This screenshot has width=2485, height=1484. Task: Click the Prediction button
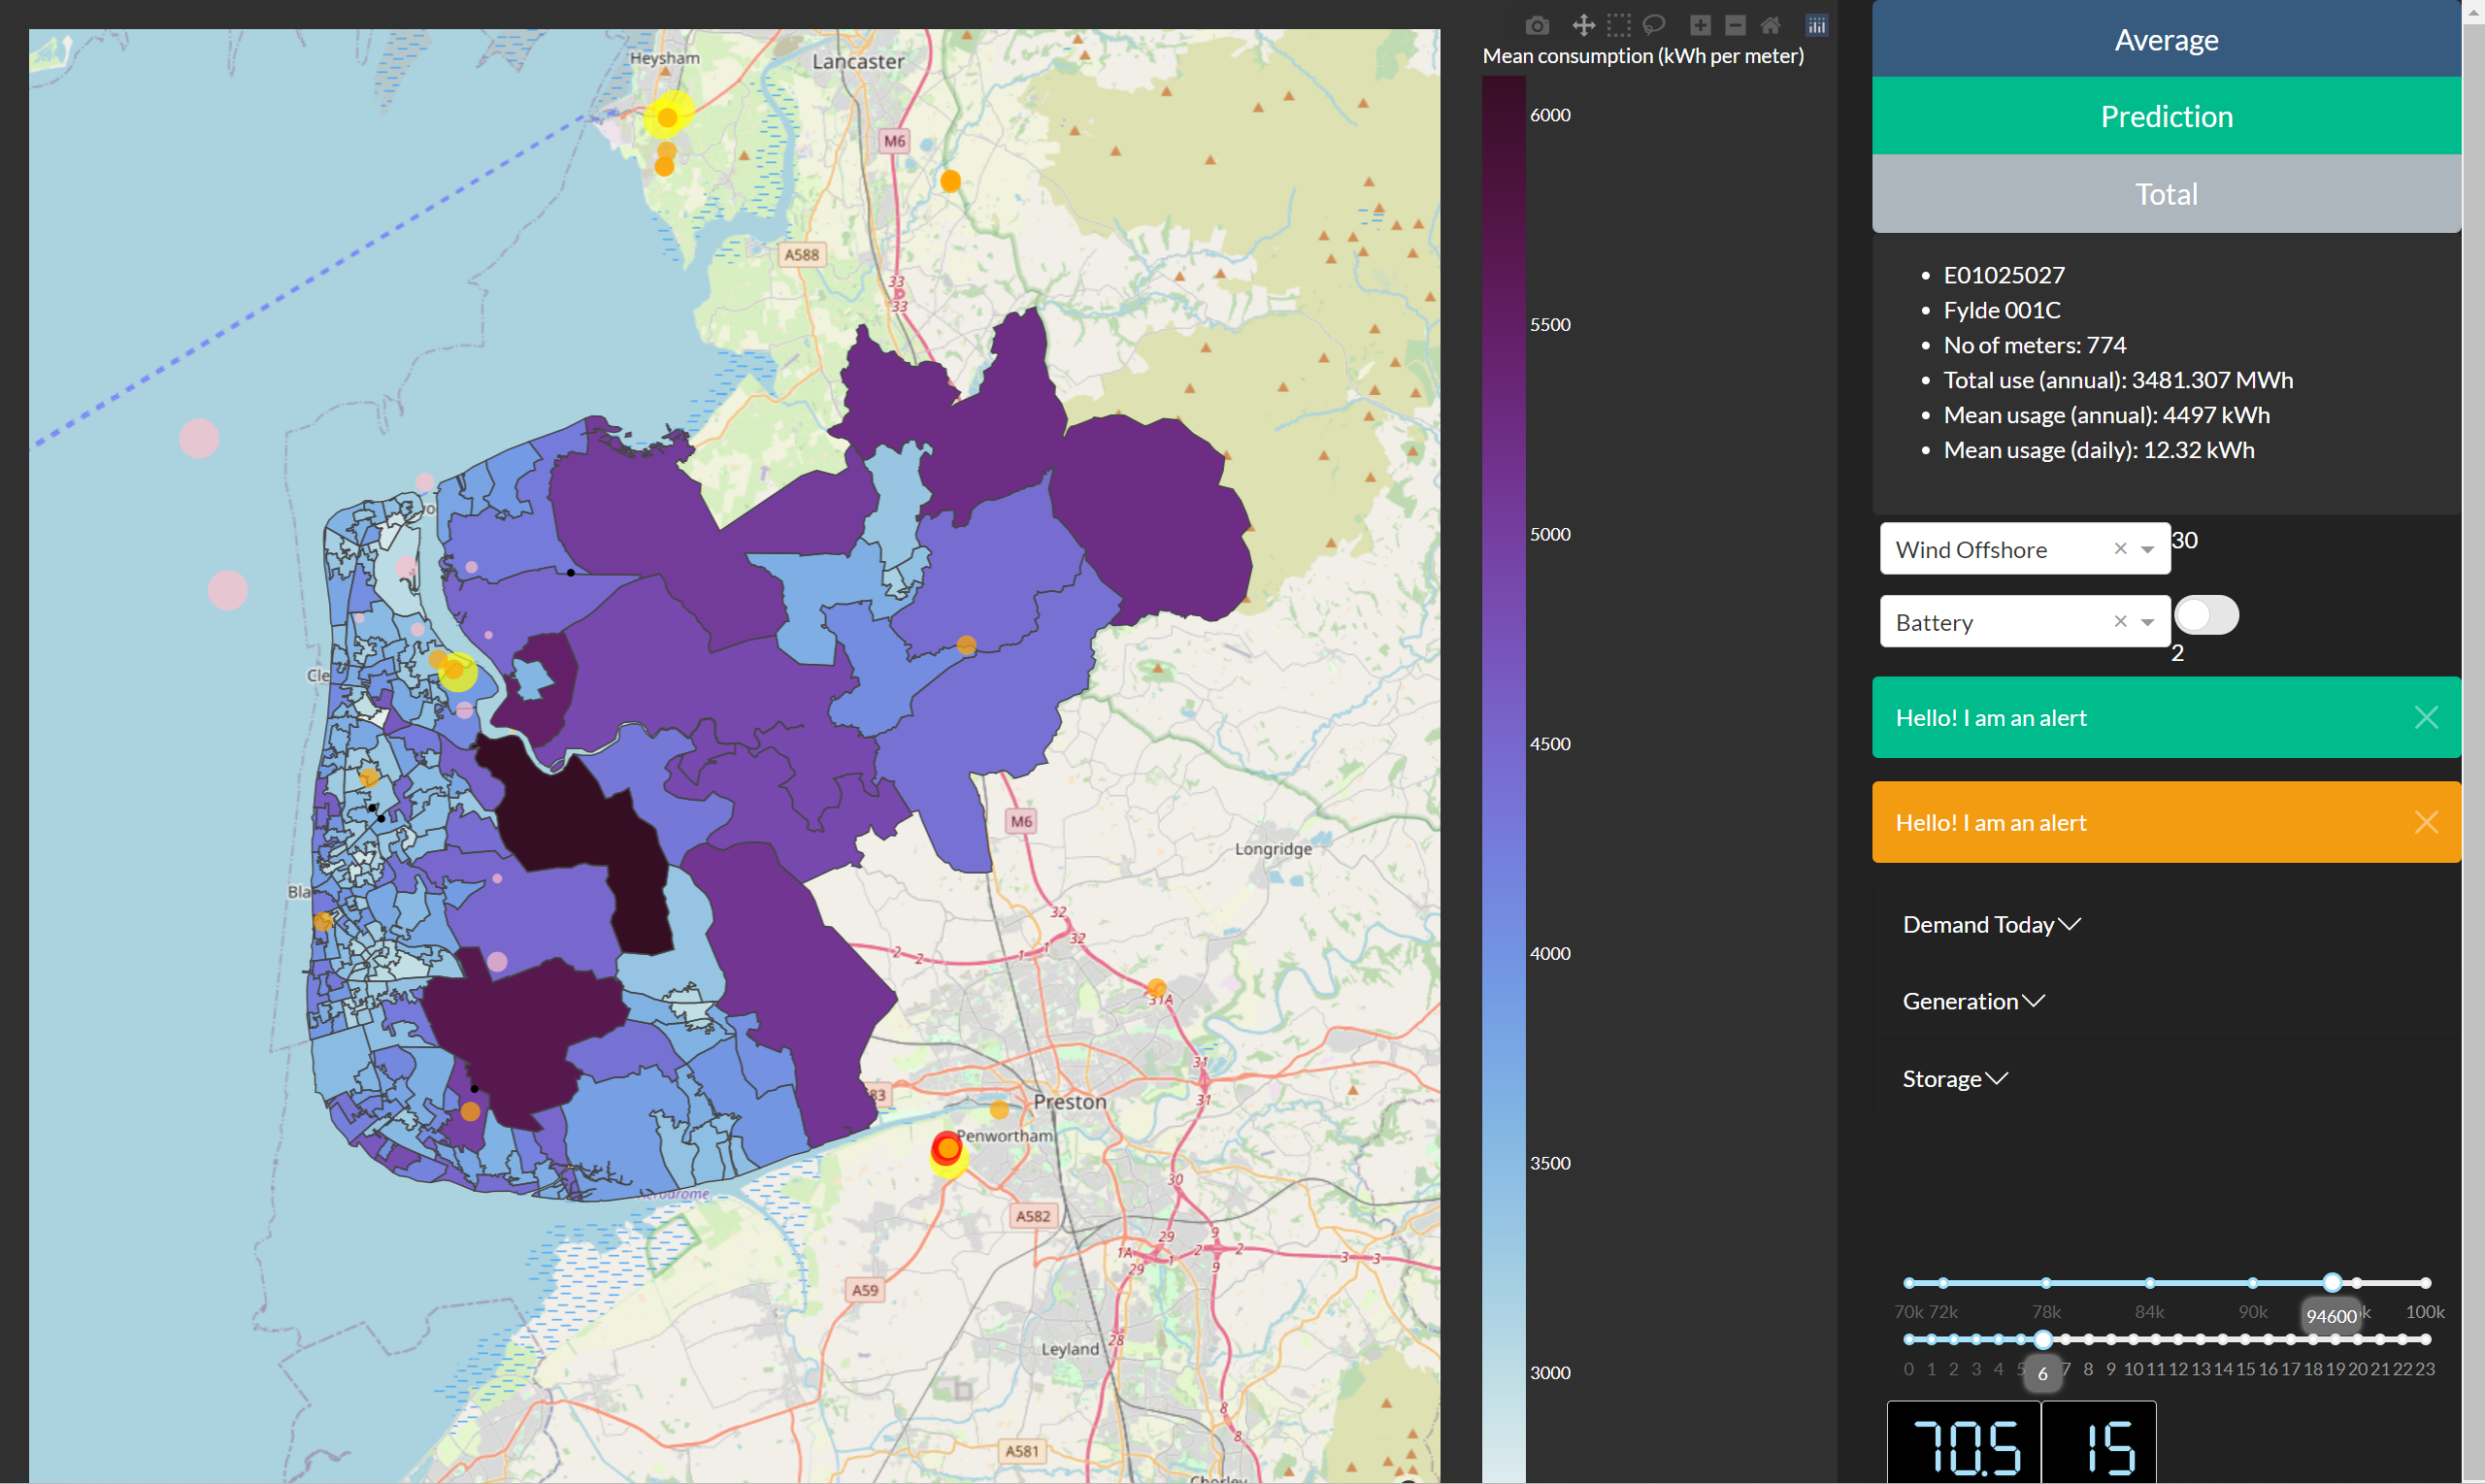coord(2167,115)
